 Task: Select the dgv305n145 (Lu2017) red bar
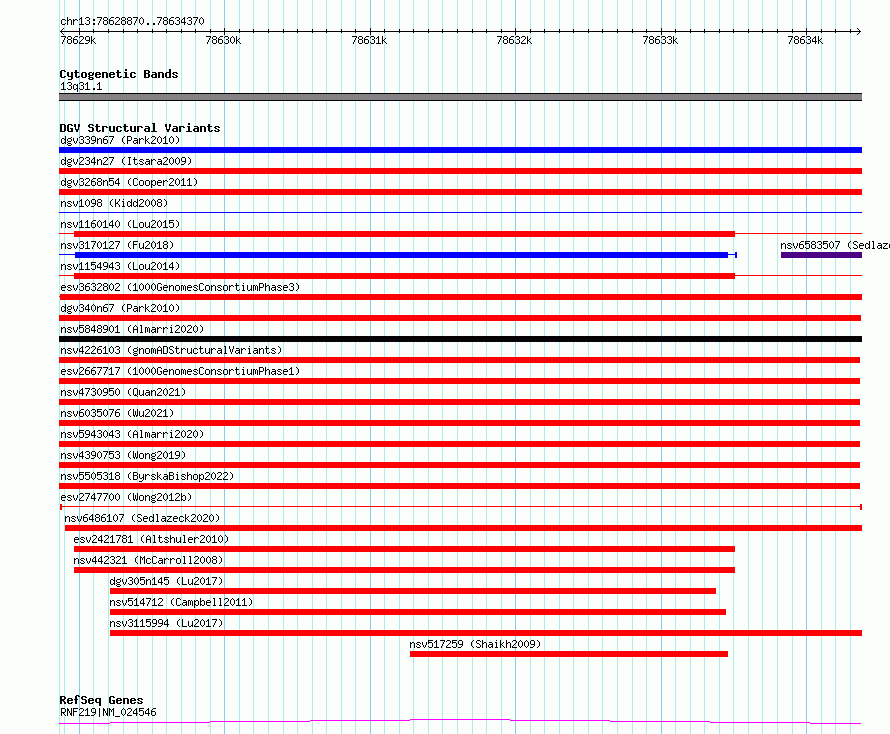[413, 591]
